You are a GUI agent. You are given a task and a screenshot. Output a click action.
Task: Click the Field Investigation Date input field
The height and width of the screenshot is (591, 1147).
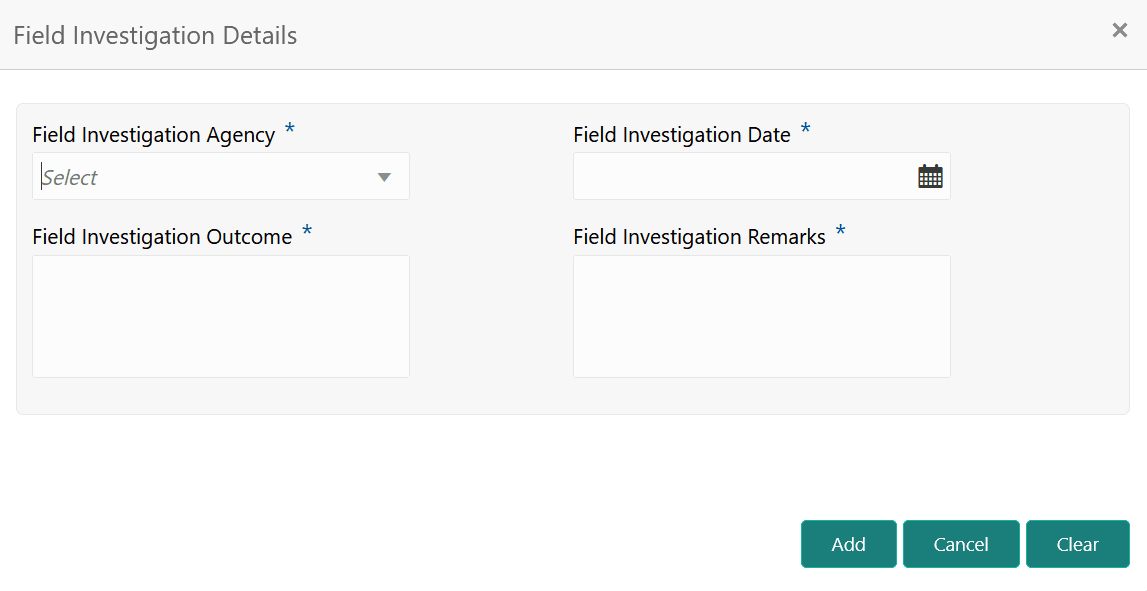[740, 175]
